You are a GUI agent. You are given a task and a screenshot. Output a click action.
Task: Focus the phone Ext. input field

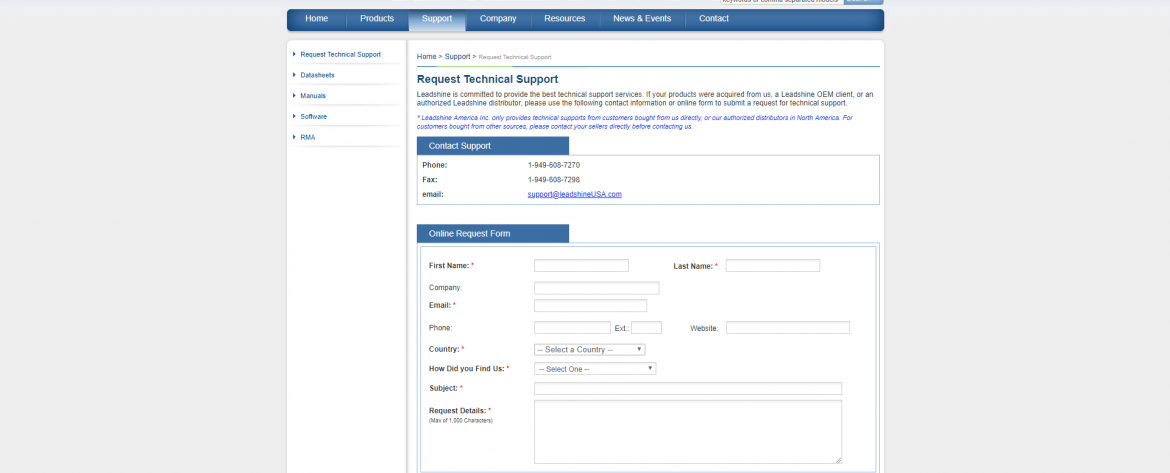point(647,328)
